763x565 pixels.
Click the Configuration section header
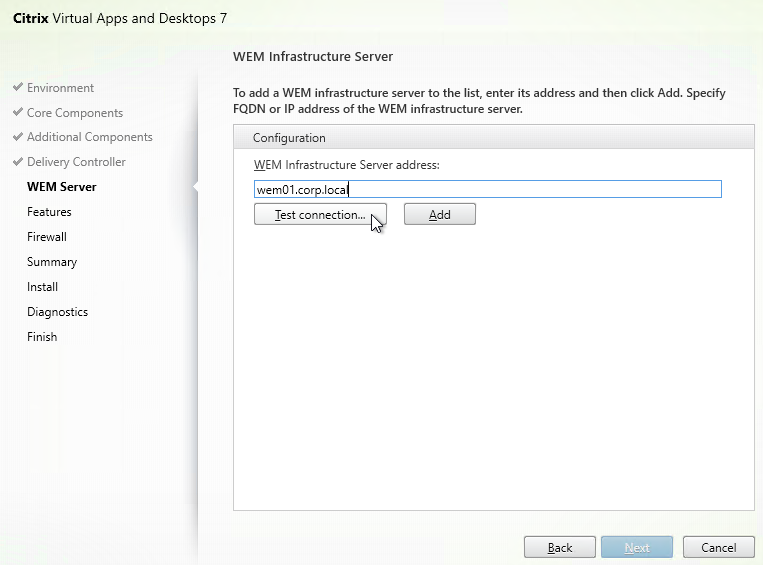(494, 138)
